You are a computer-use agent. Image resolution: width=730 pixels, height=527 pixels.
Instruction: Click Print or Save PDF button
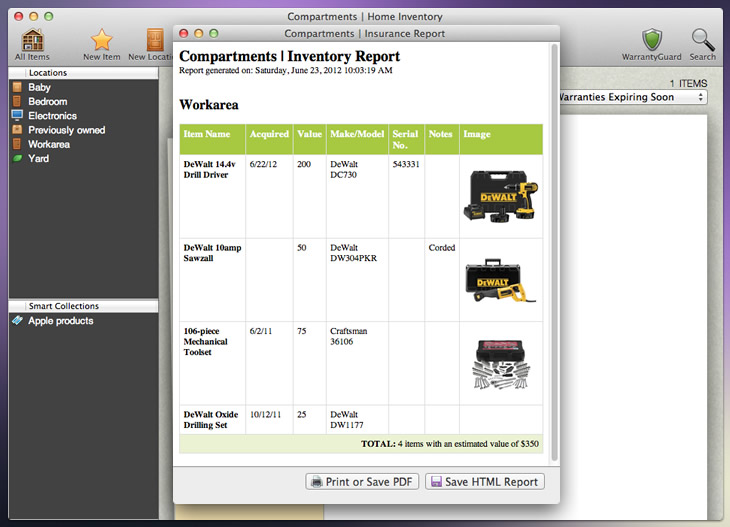tap(362, 482)
